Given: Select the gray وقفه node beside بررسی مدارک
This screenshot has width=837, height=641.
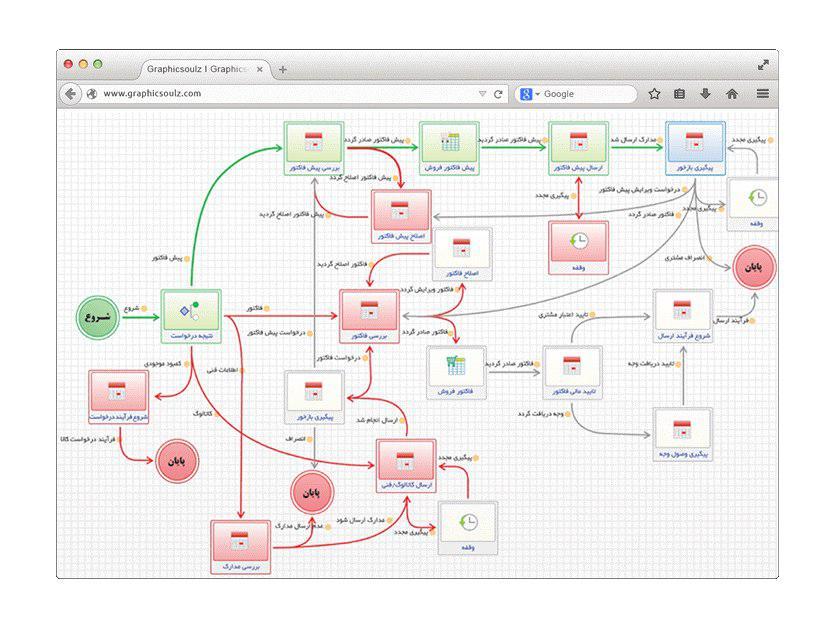Looking at the screenshot, I should point(468,528).
